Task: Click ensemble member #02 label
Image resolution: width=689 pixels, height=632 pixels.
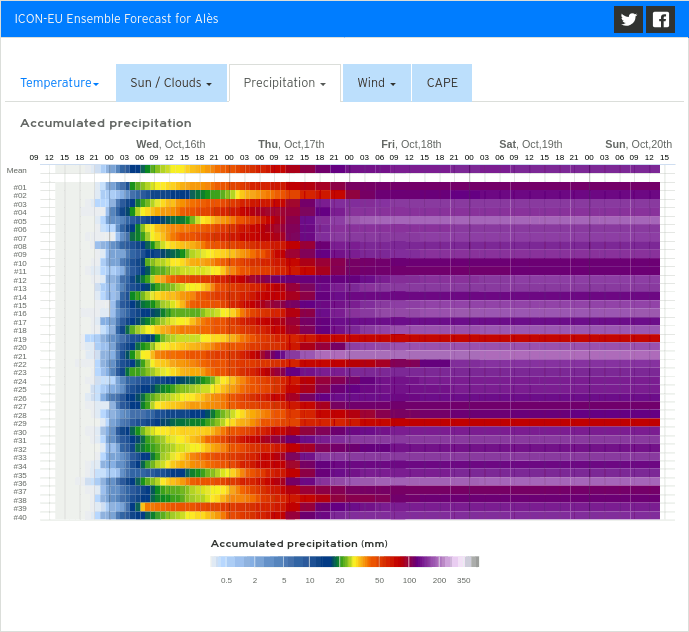Action: (x=20, y=196)
